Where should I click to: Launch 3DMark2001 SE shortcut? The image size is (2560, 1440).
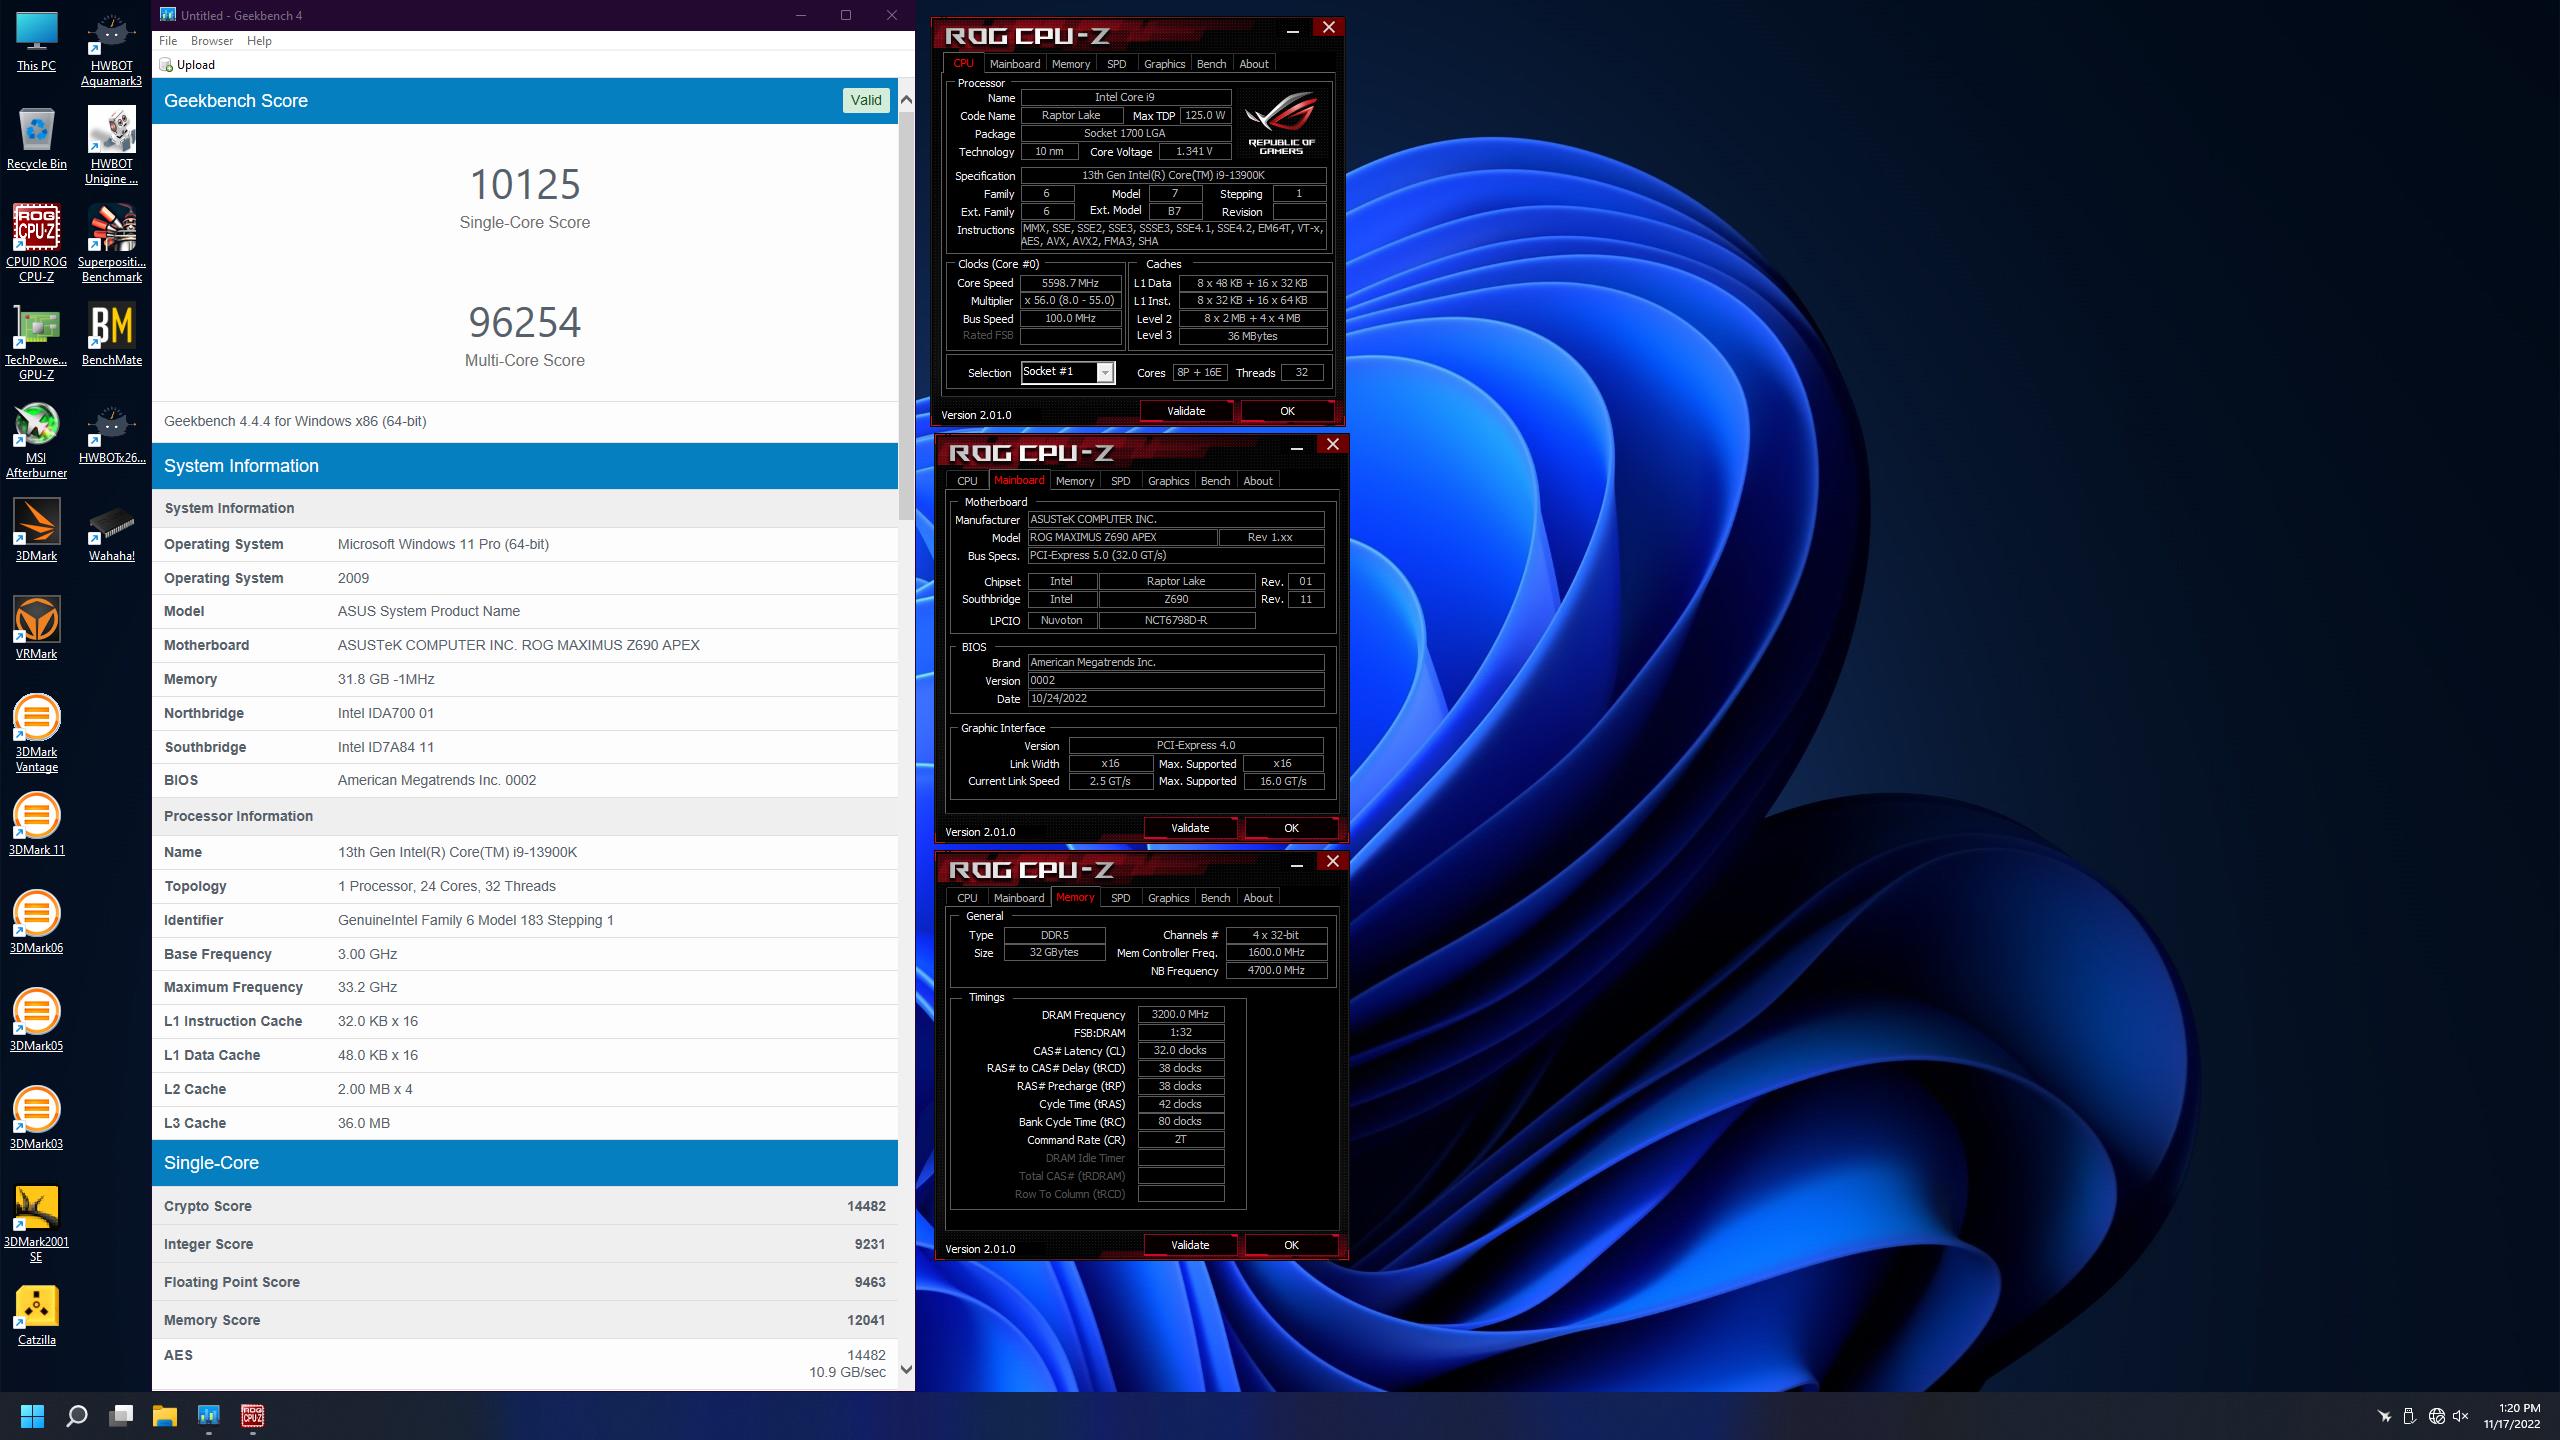[37, 1224]
